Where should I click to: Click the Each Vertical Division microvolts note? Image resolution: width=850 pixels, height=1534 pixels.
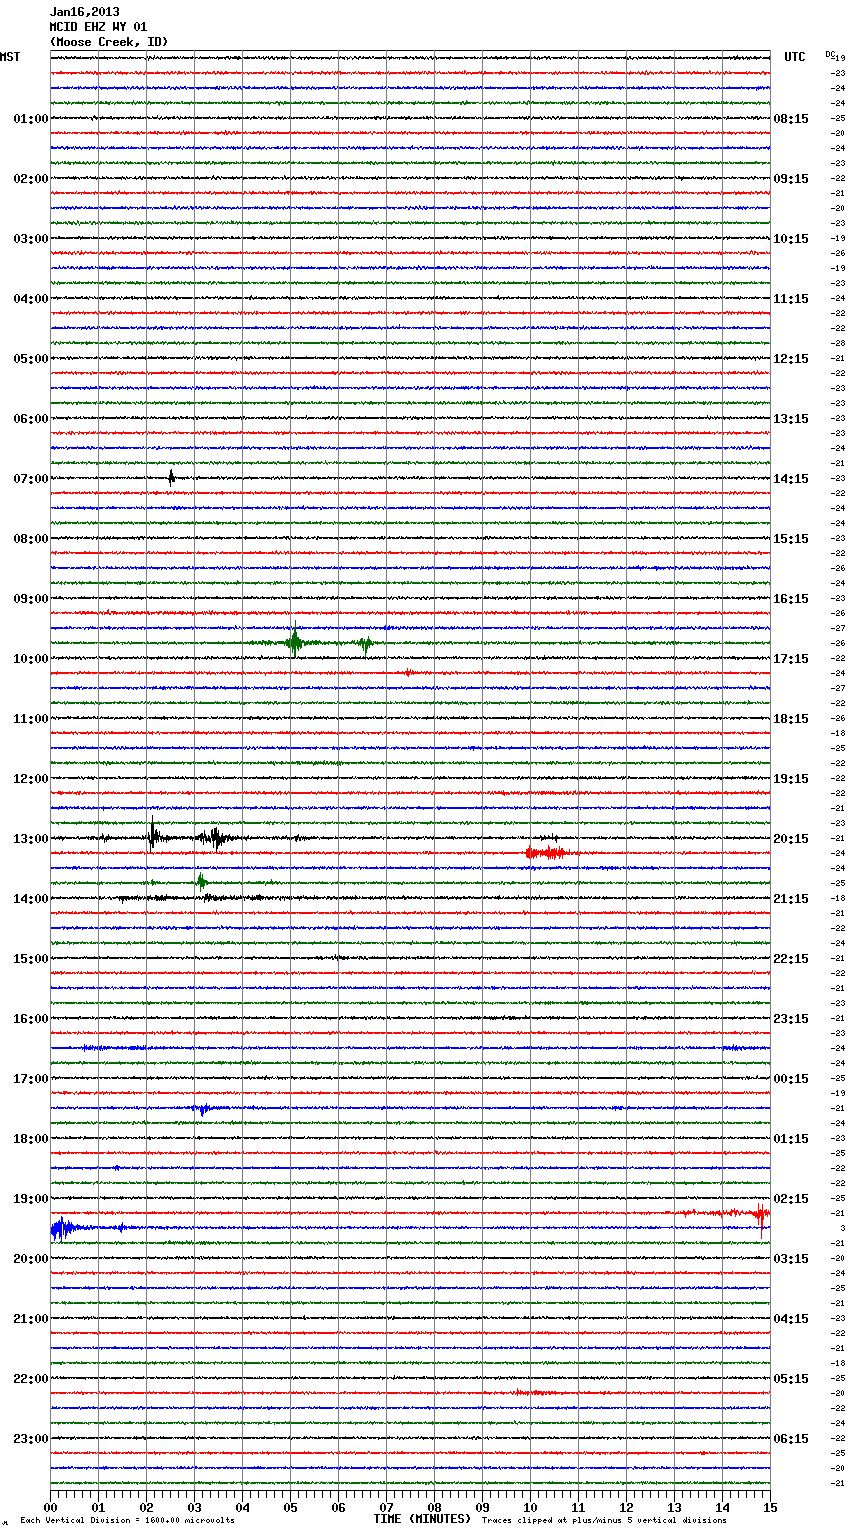pyautogui.click(x=128, y=1520)
